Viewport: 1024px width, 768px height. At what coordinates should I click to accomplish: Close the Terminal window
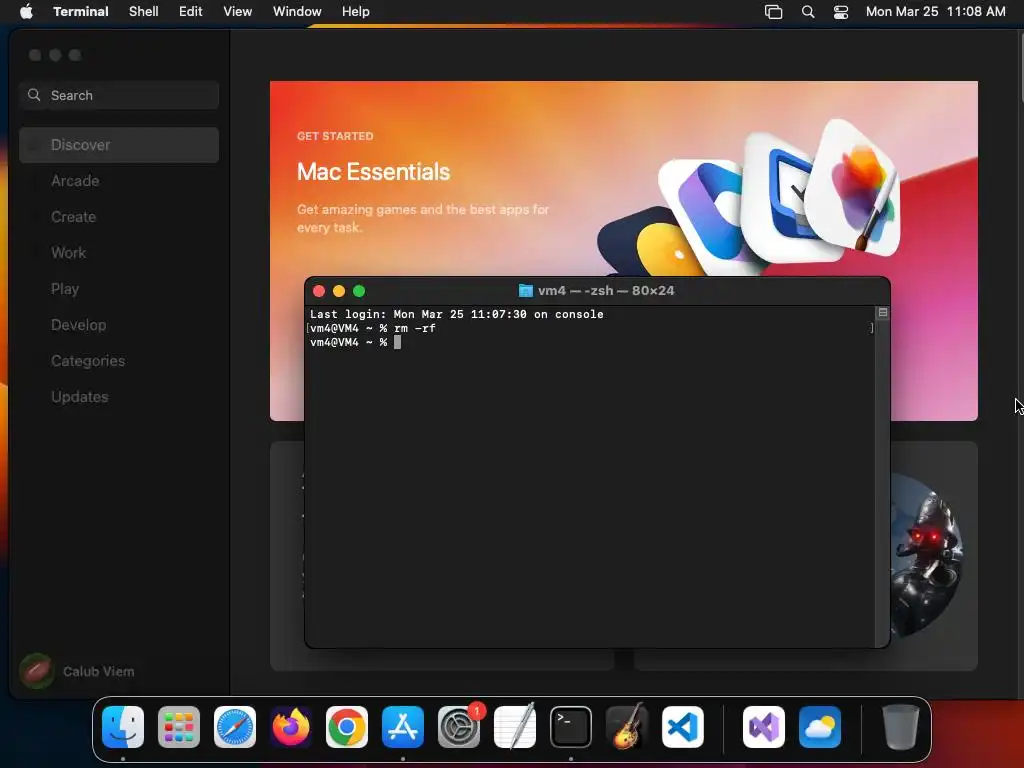(319, 291)
